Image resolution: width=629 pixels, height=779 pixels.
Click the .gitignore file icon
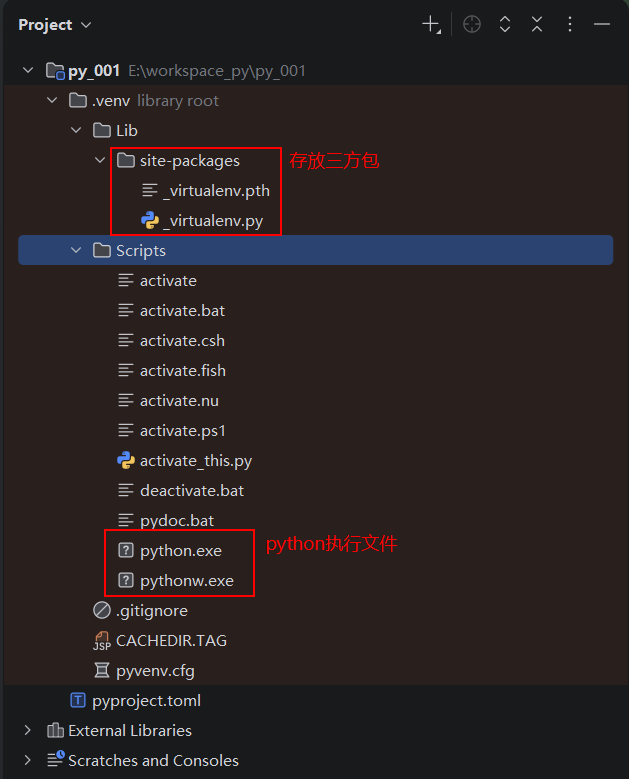coord(102,611)
